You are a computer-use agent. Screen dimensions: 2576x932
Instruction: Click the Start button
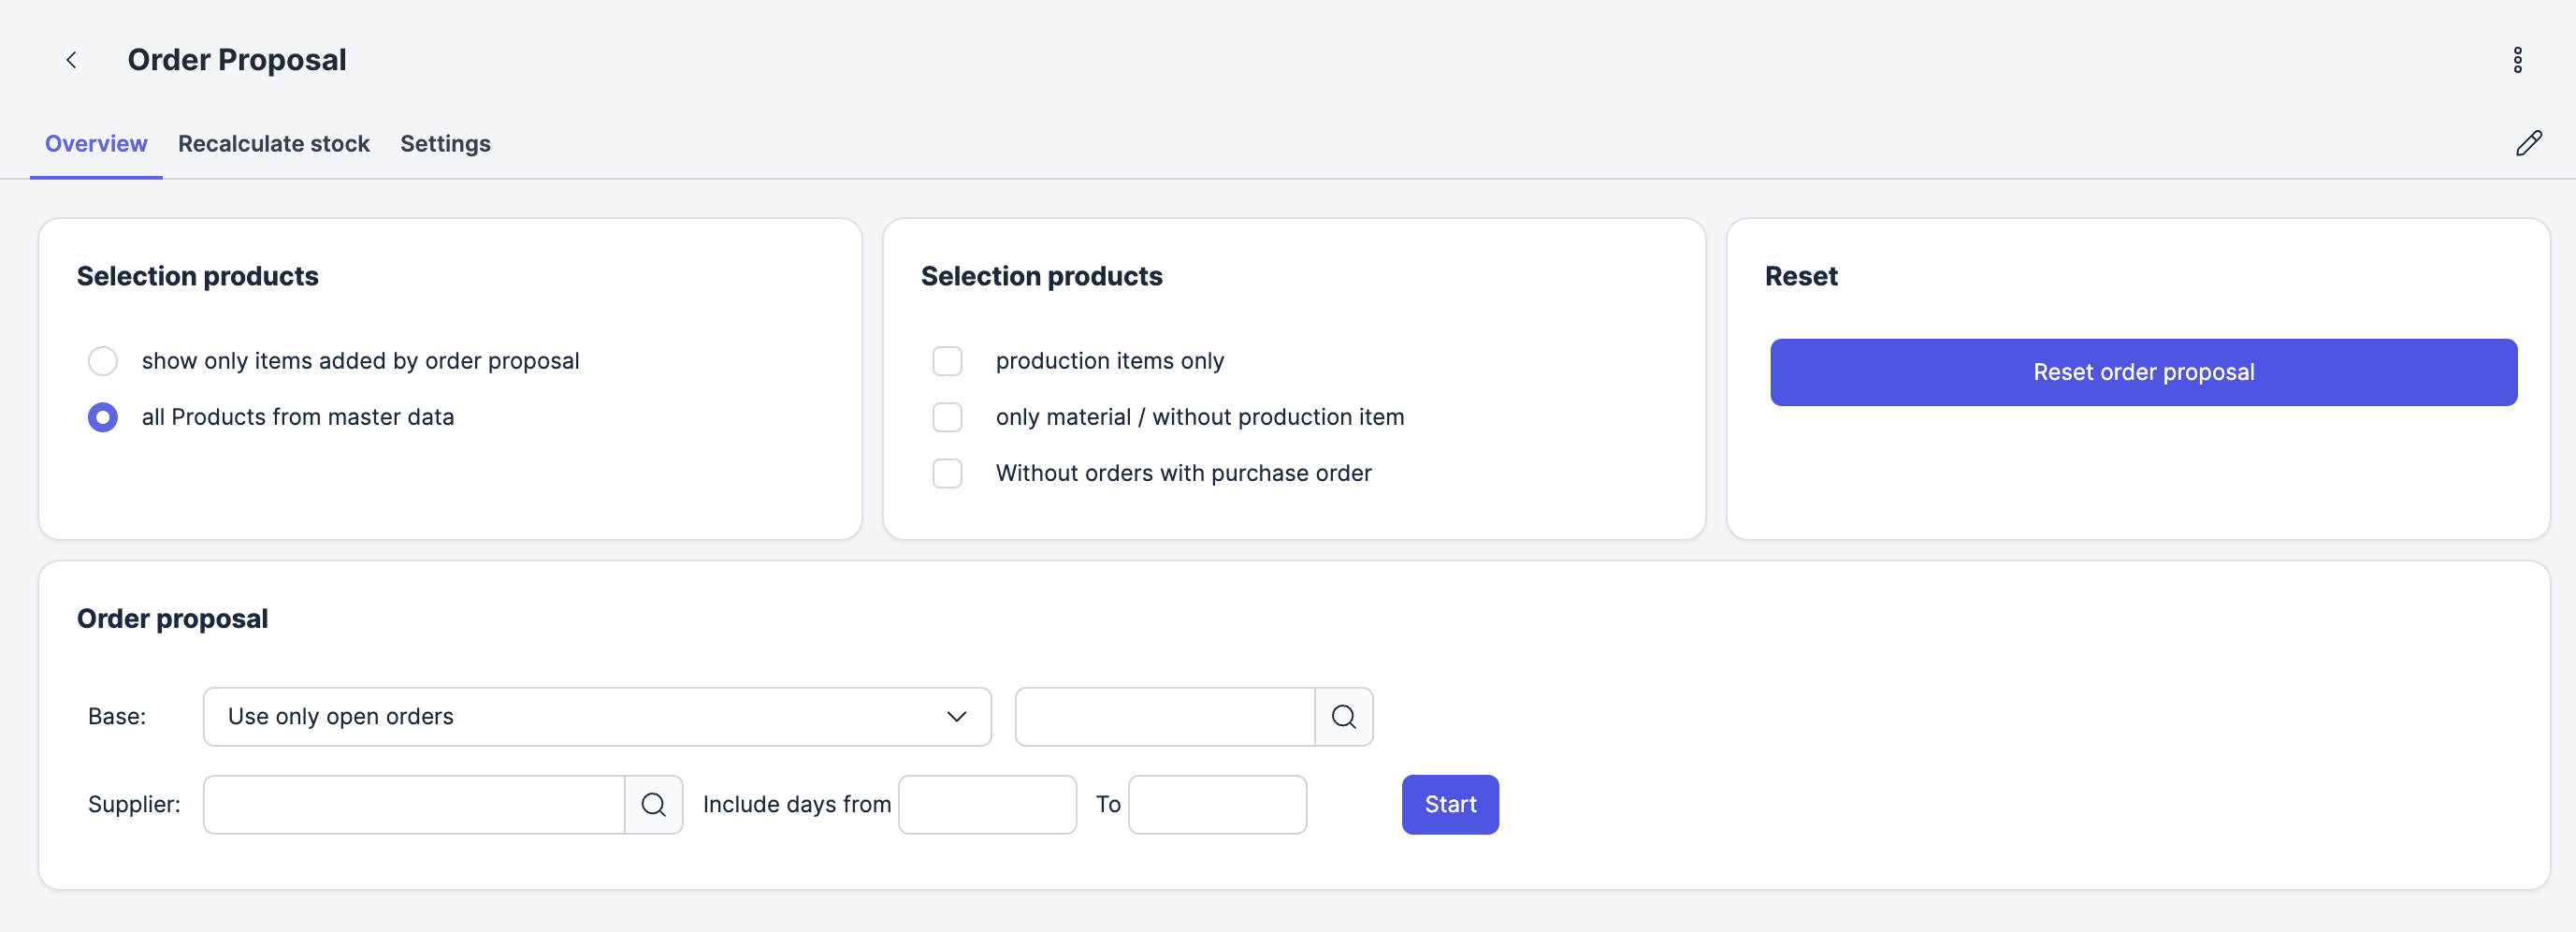point(1450,804)
